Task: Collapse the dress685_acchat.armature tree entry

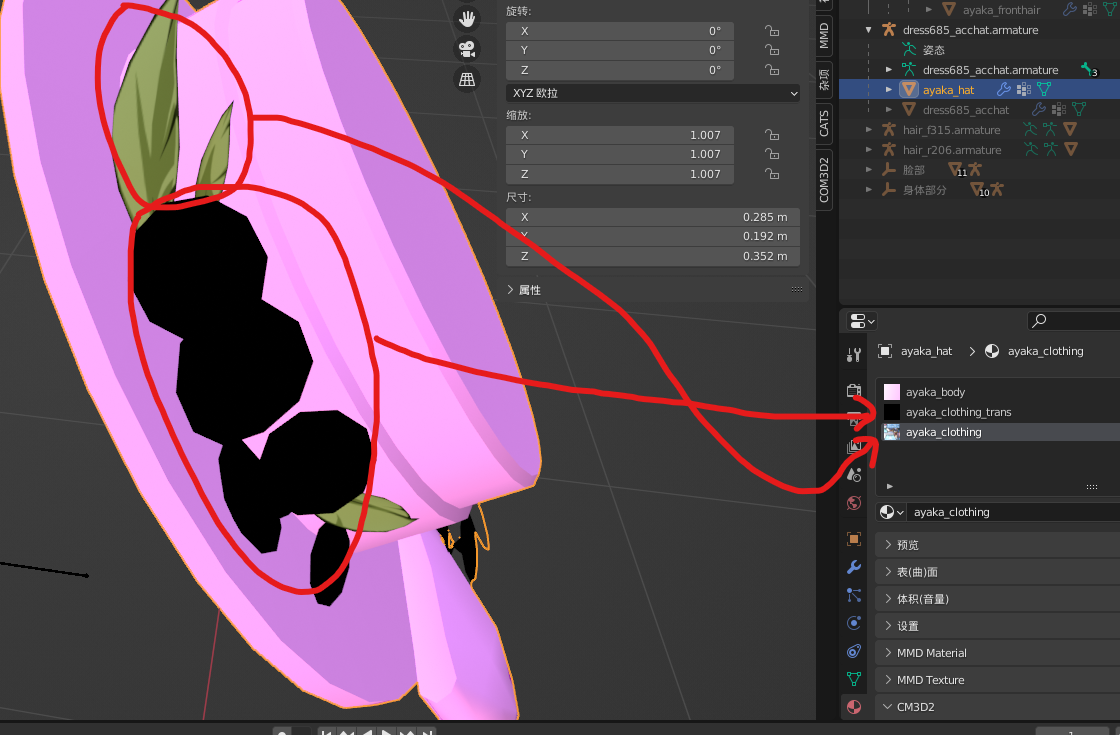Action: click(x=868, y=29)
